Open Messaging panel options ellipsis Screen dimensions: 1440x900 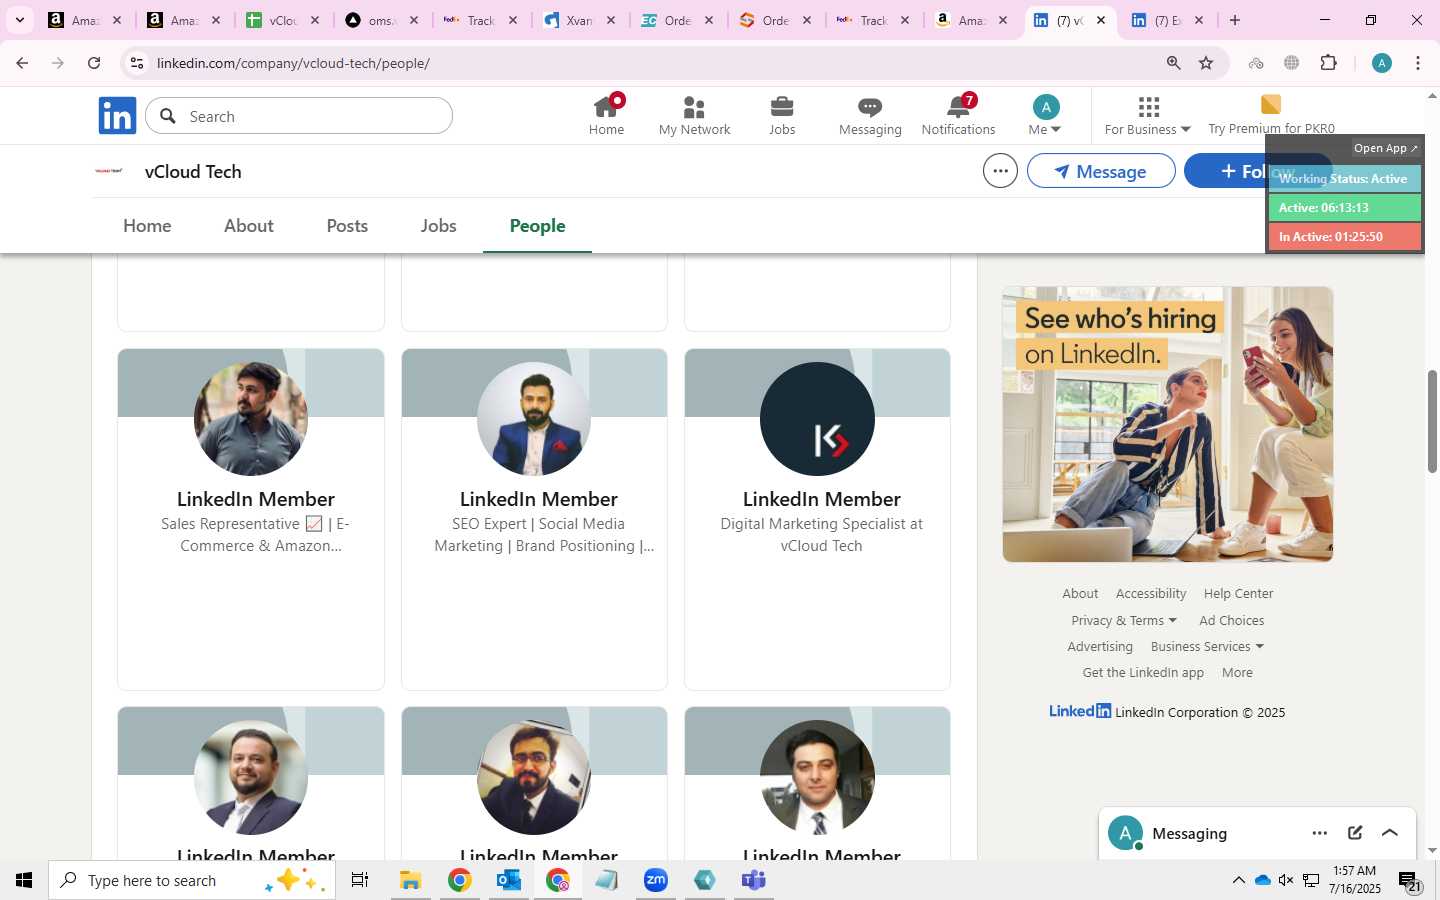click(1320, 833)
